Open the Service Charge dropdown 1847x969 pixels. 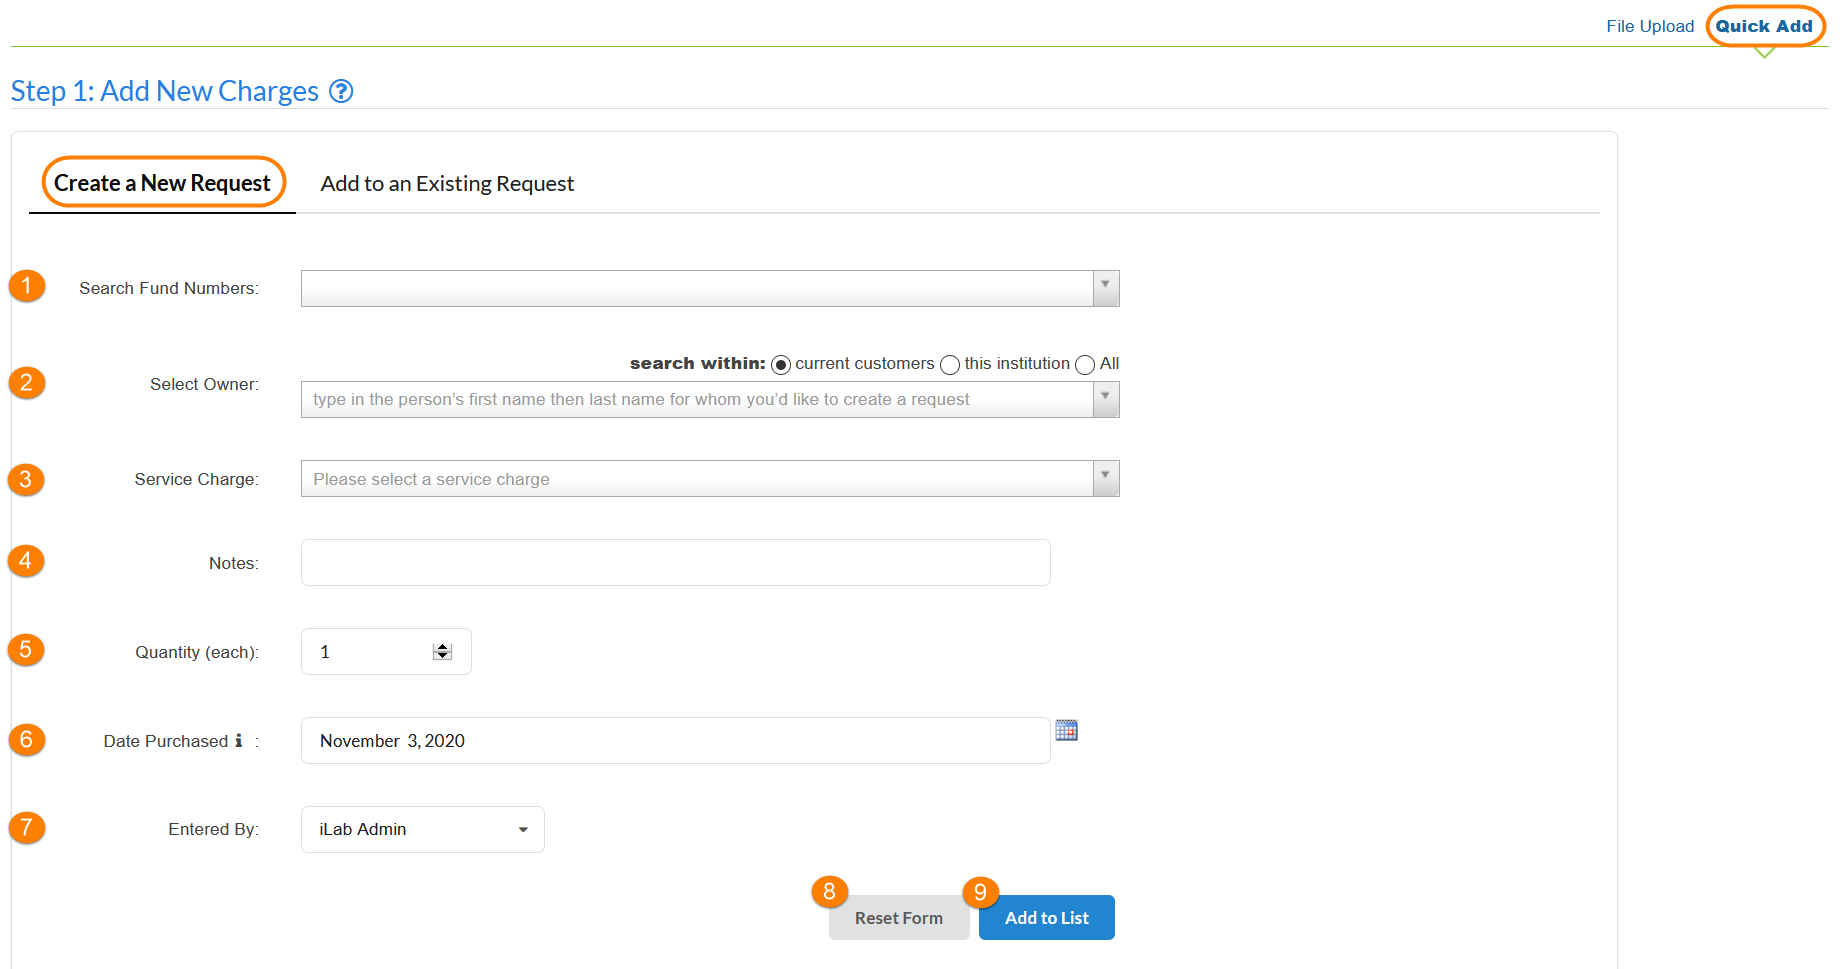1105,478
